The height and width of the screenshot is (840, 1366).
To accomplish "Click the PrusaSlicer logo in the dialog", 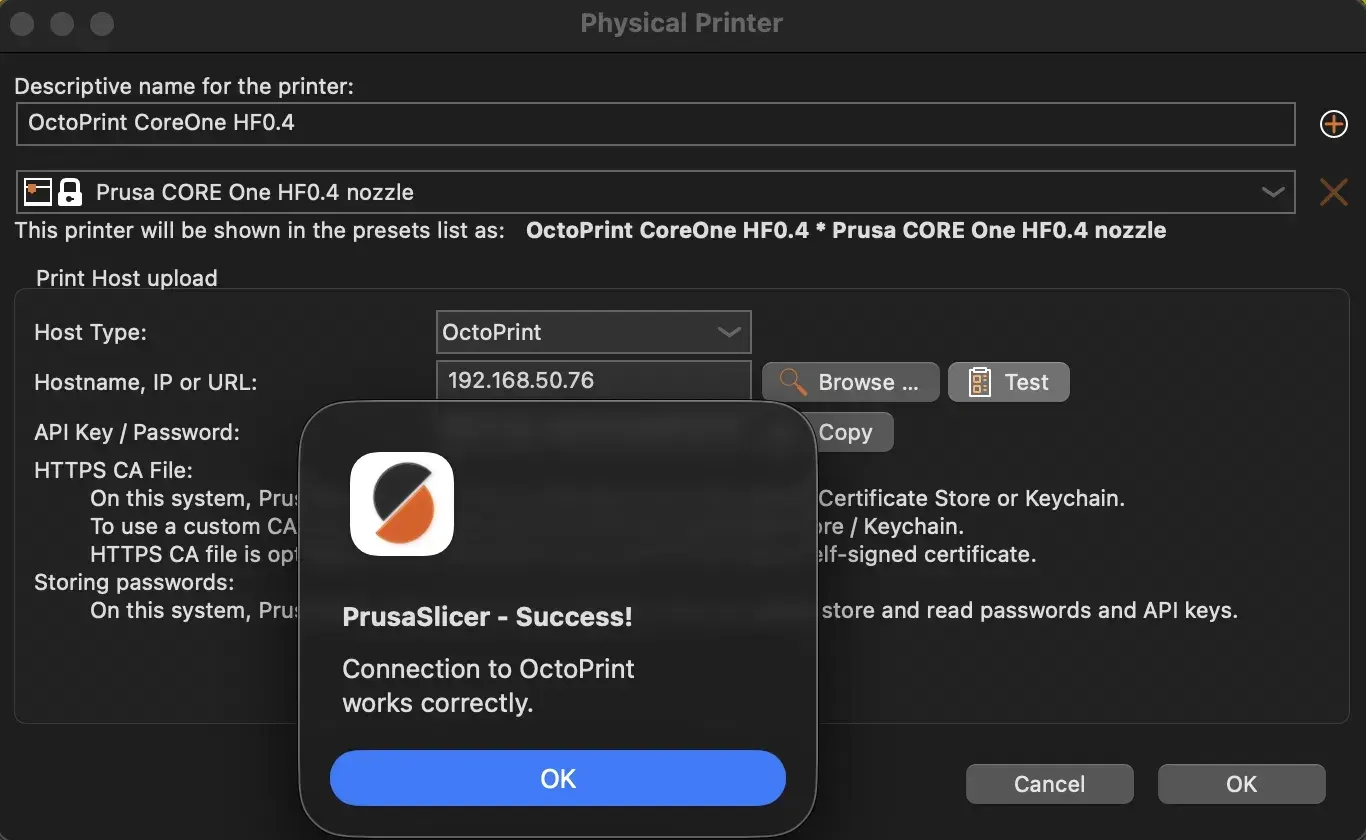I will [402, 504].
